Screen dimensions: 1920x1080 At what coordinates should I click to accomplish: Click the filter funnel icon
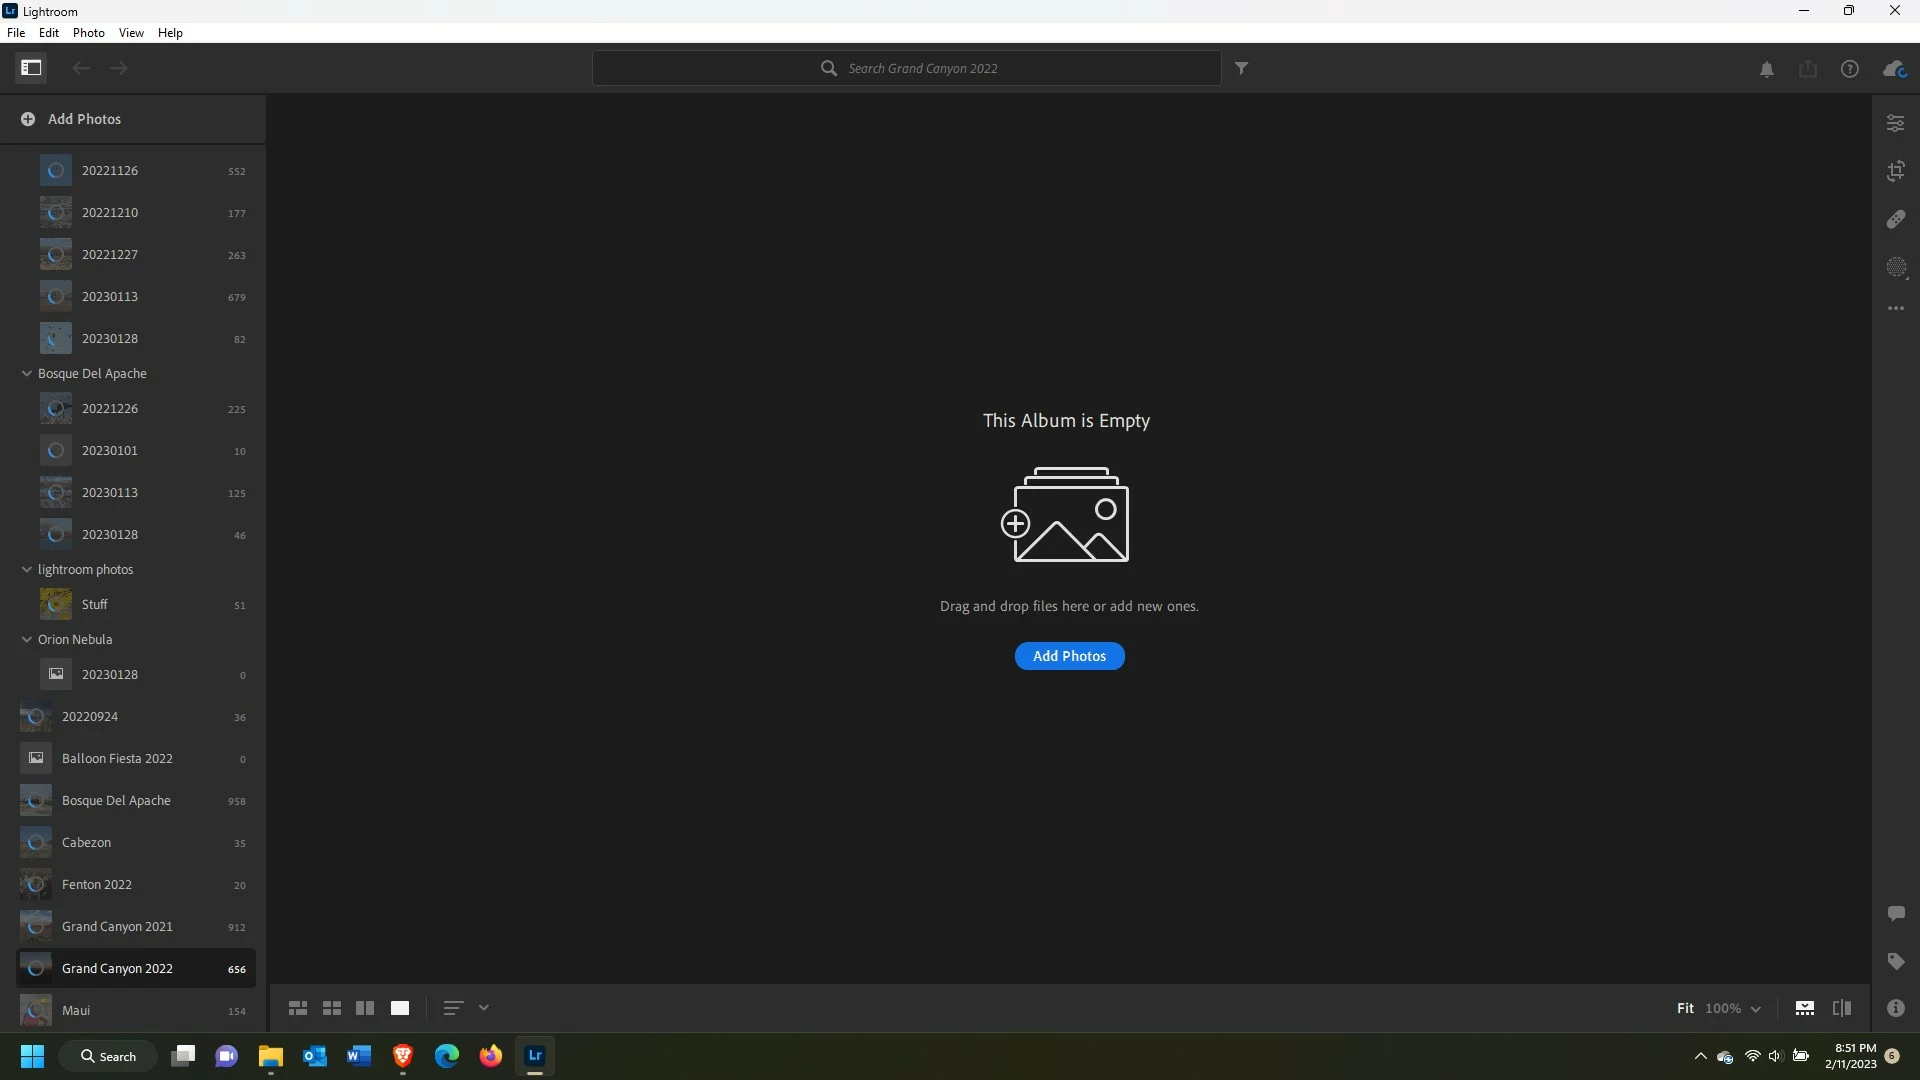tap(1241, 68)
